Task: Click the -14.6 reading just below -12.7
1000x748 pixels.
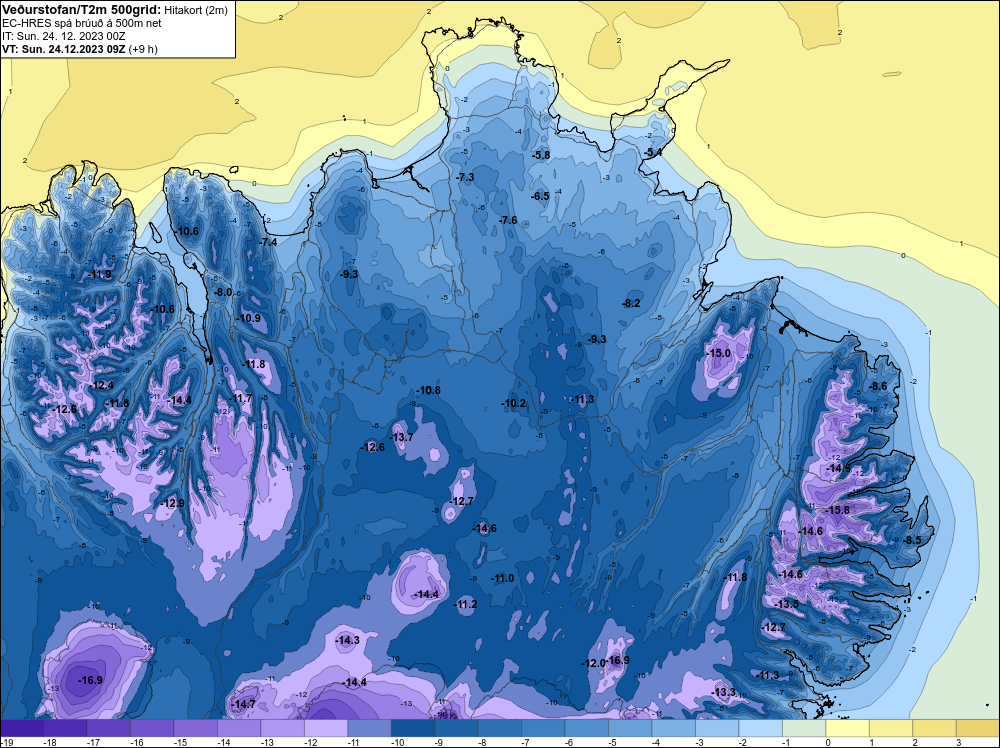Action: (484, 528)
